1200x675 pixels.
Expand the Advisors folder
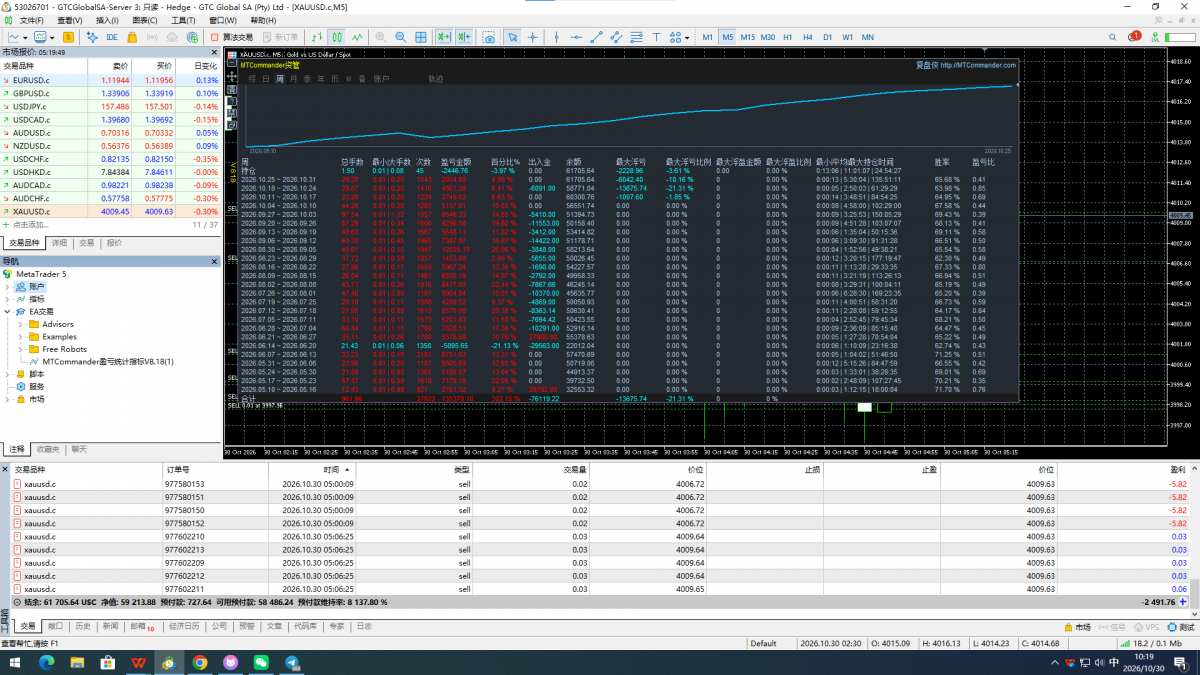(21, 324)
